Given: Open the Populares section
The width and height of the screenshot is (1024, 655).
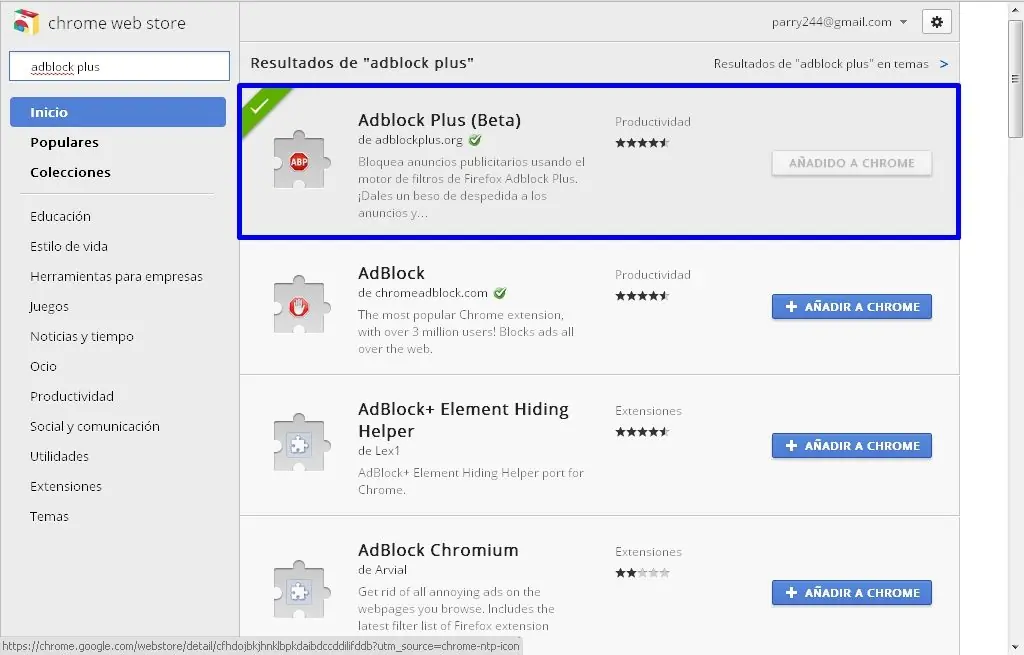Looking at the screenshot, I should (64, 142).
